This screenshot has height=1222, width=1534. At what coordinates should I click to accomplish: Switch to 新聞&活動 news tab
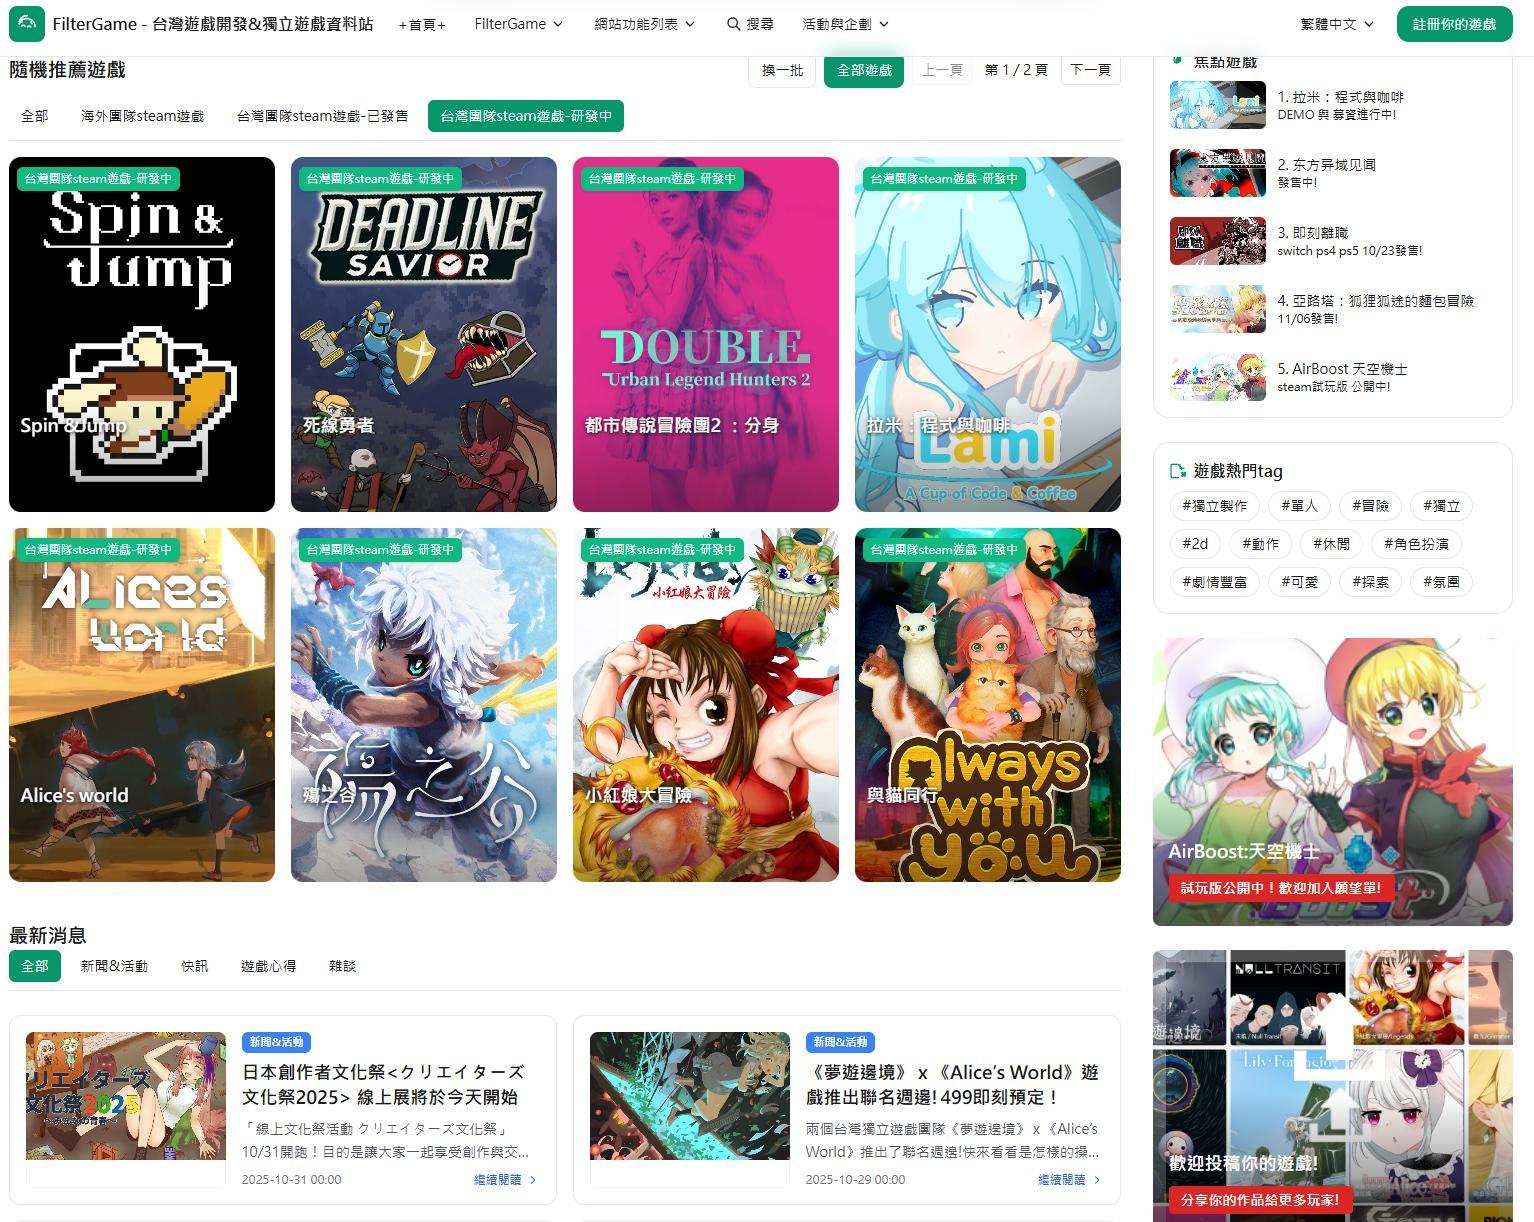click(x=114, y=966)
